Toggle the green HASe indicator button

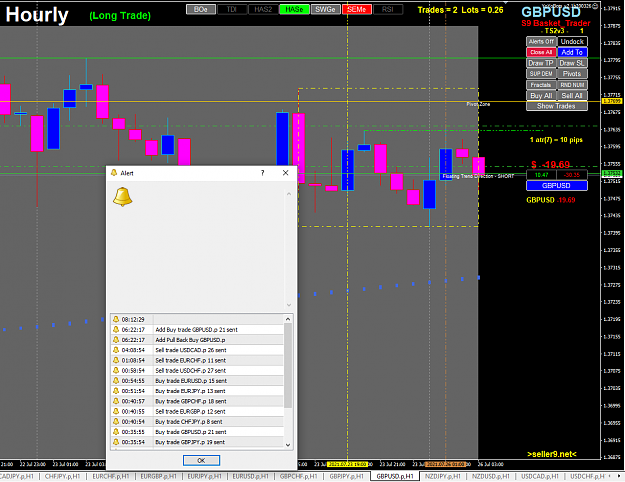coord(294,9)
